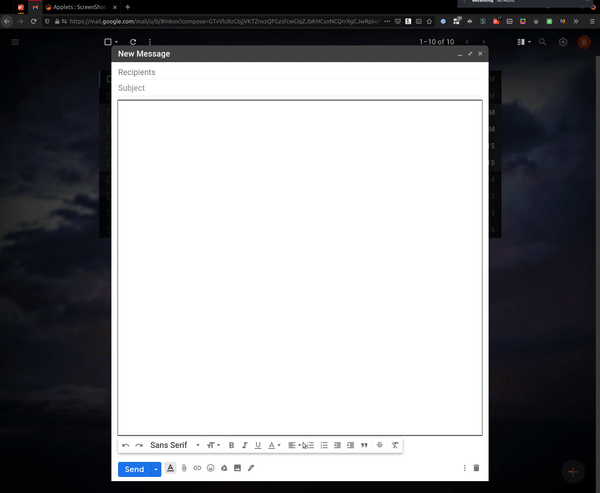600x493 pixels.
Task: Toggle bold formatting
Action: [232, 445]
